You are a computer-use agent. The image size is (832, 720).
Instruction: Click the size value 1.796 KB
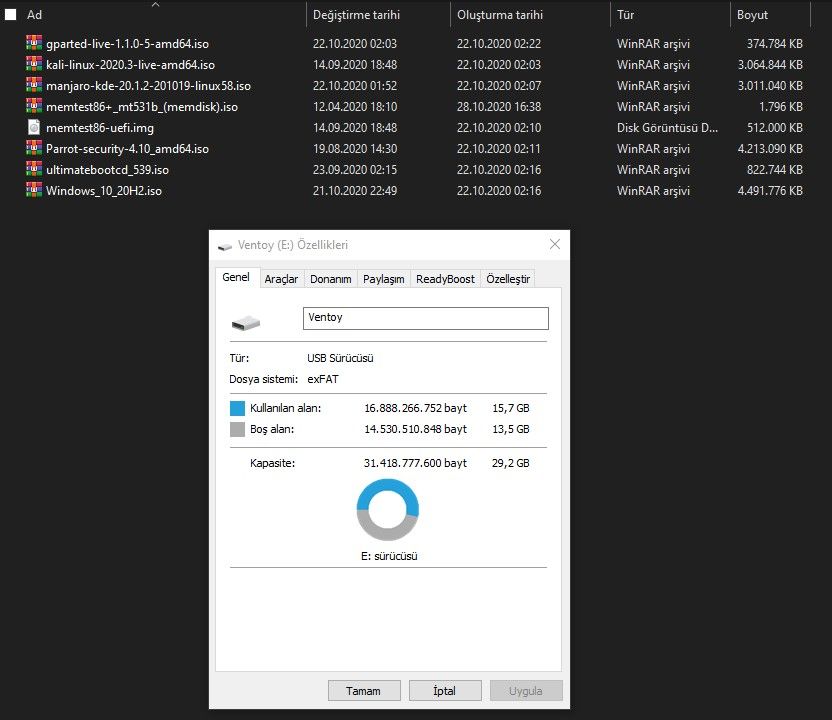[781, 107]
